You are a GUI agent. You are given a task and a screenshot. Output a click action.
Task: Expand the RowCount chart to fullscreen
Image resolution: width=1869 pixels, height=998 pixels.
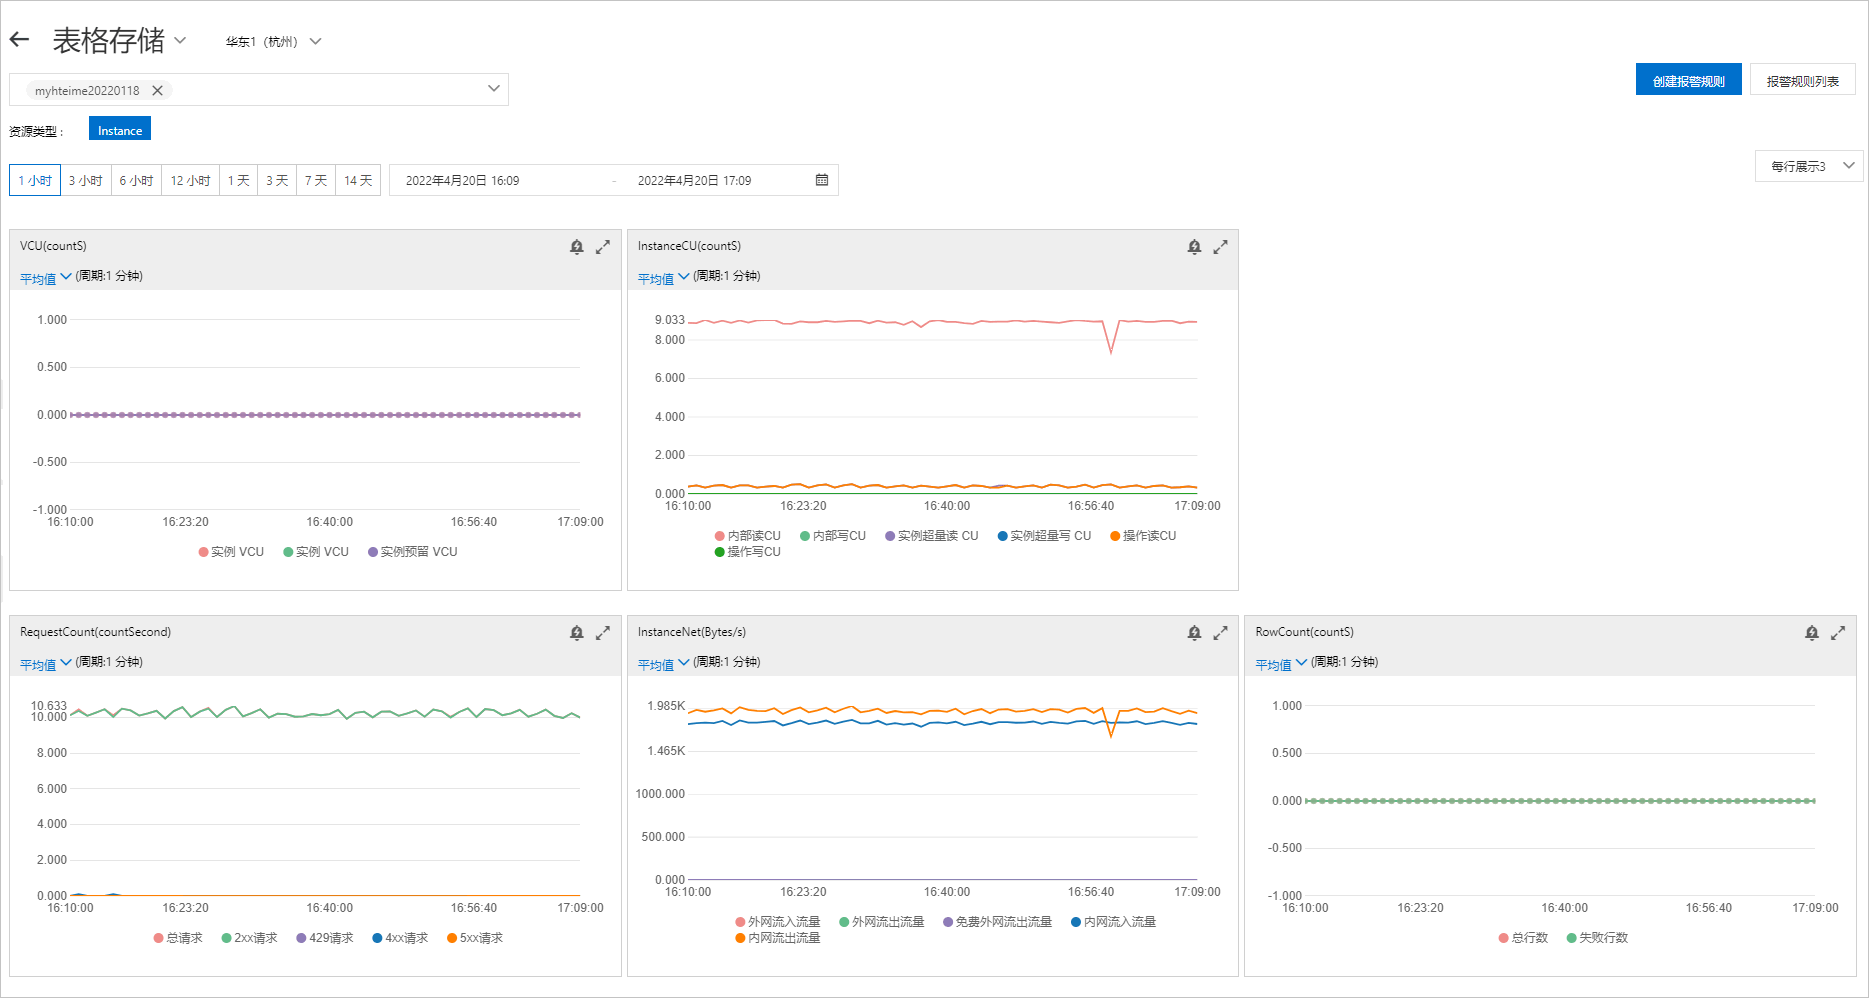pos(1838,633)
